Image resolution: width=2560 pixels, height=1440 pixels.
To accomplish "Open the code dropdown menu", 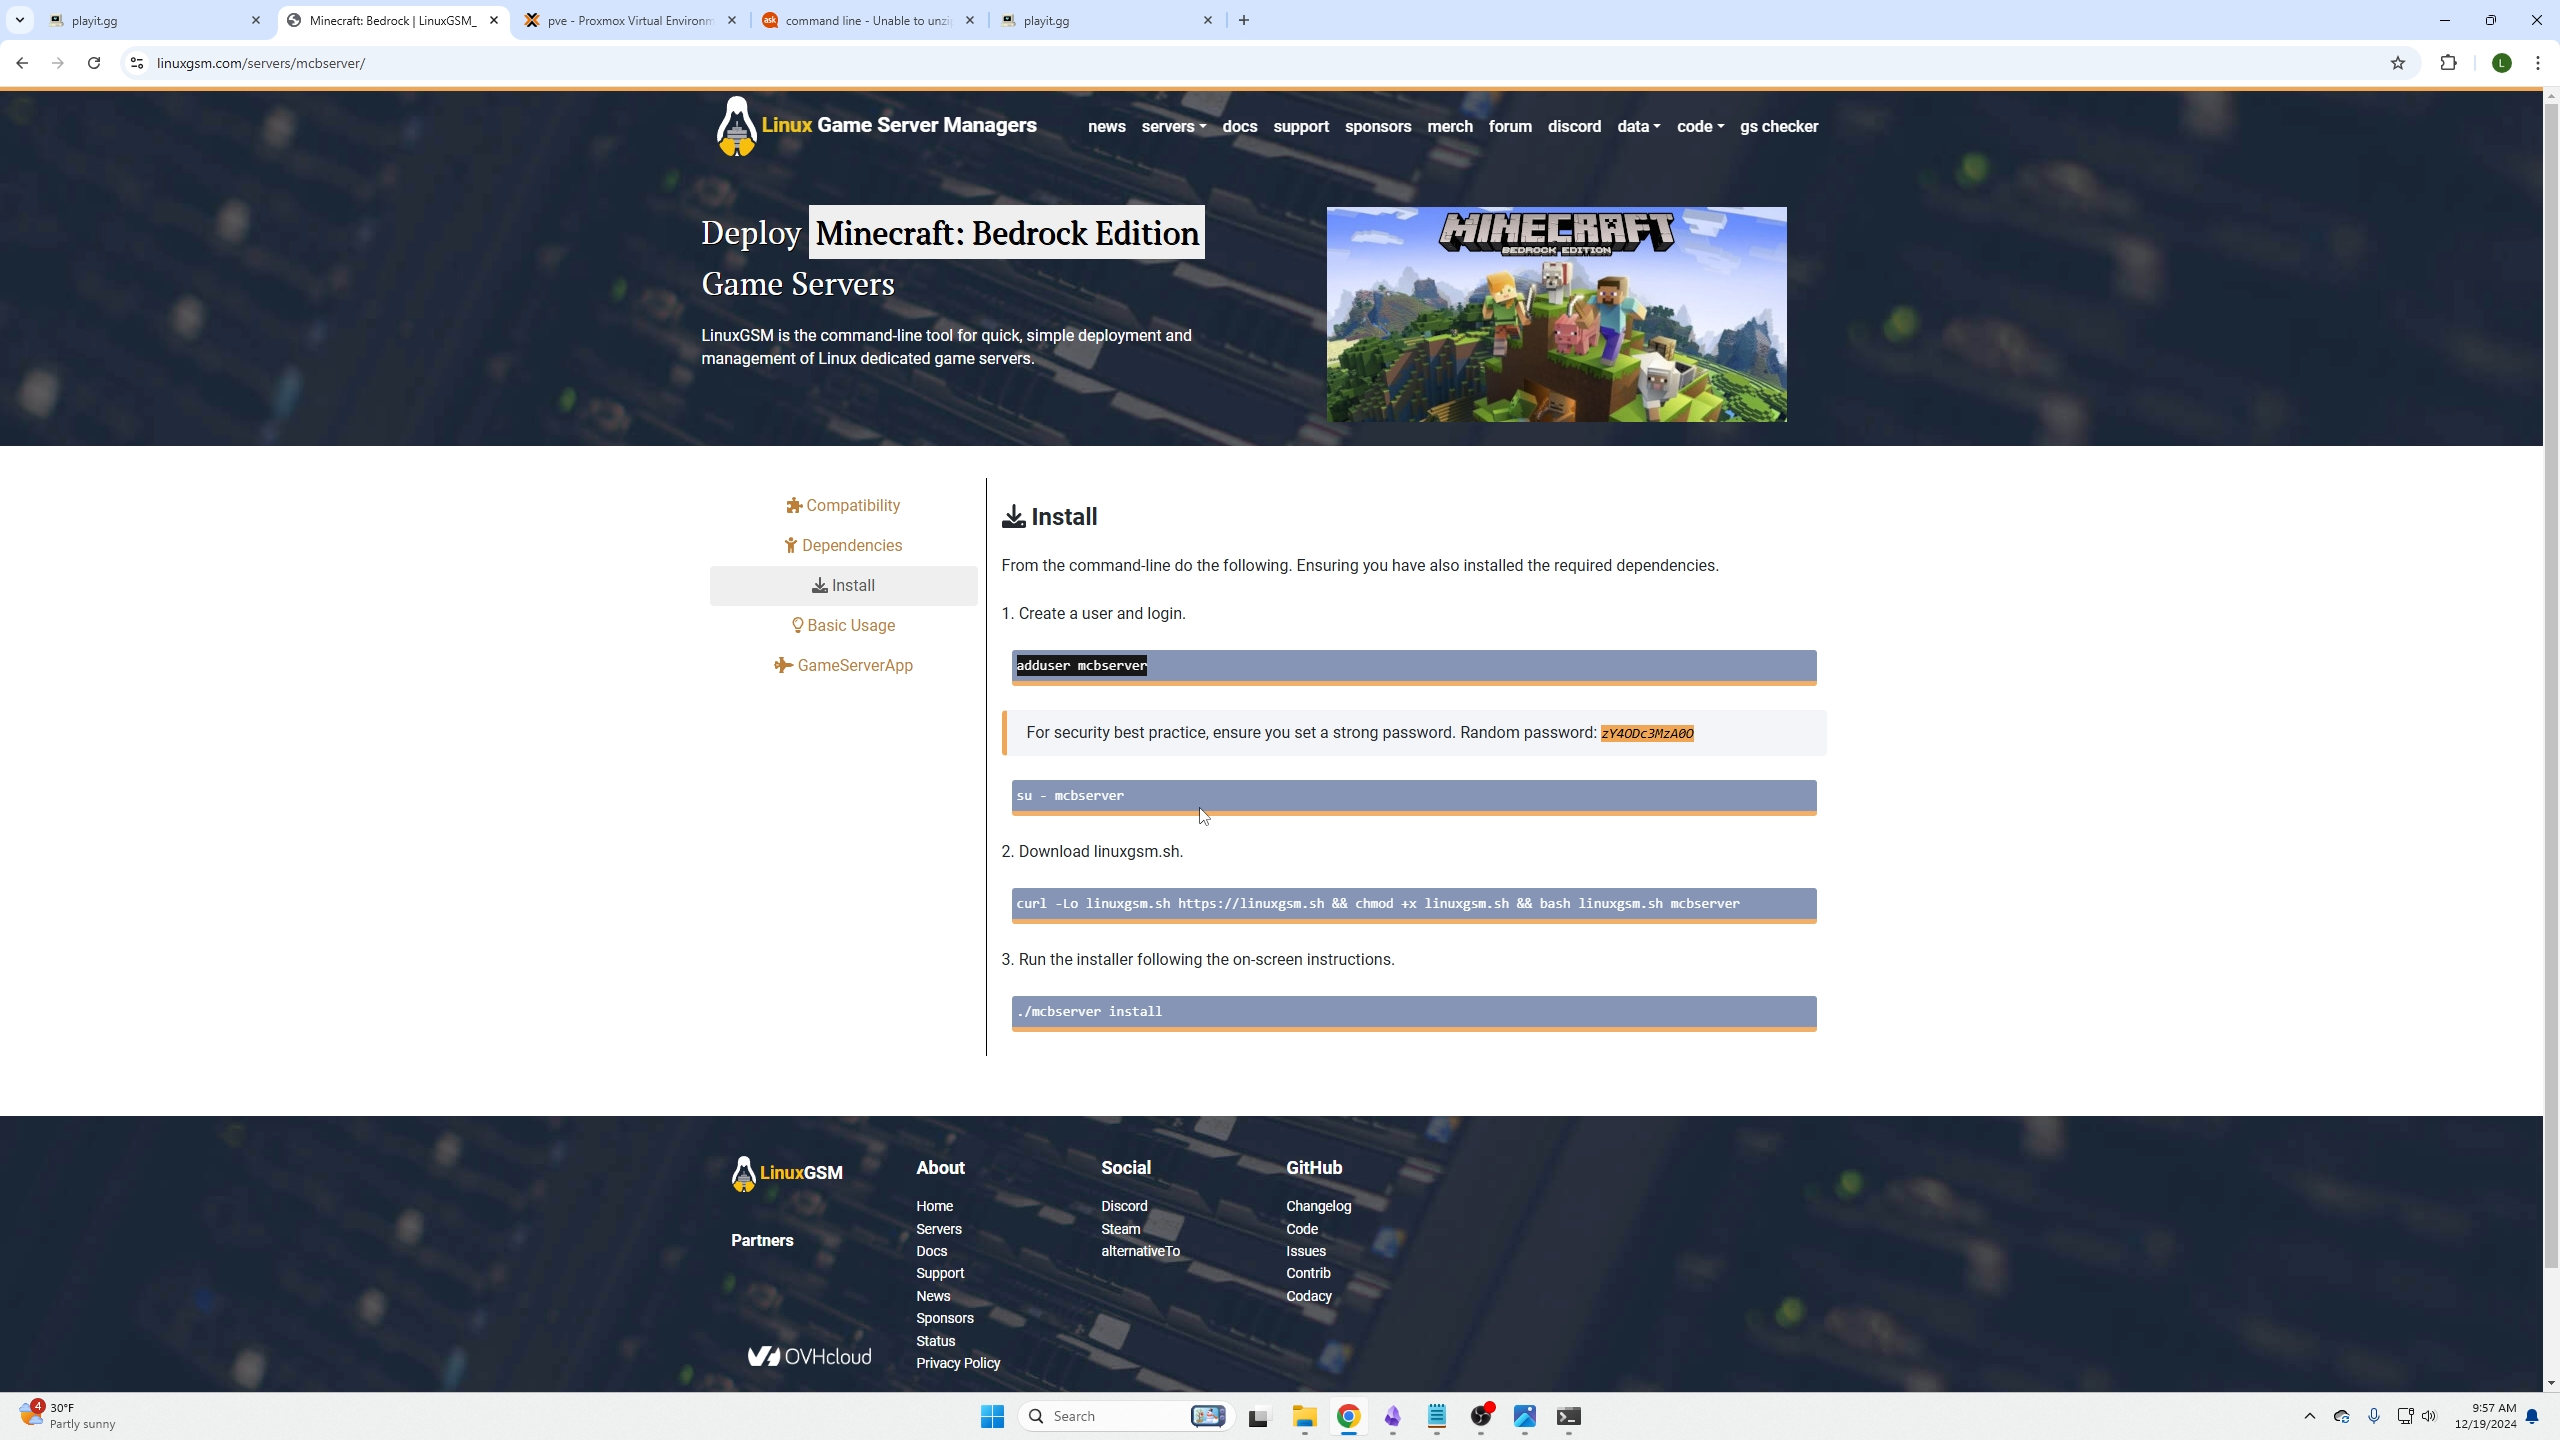I will pos(1700,127).
